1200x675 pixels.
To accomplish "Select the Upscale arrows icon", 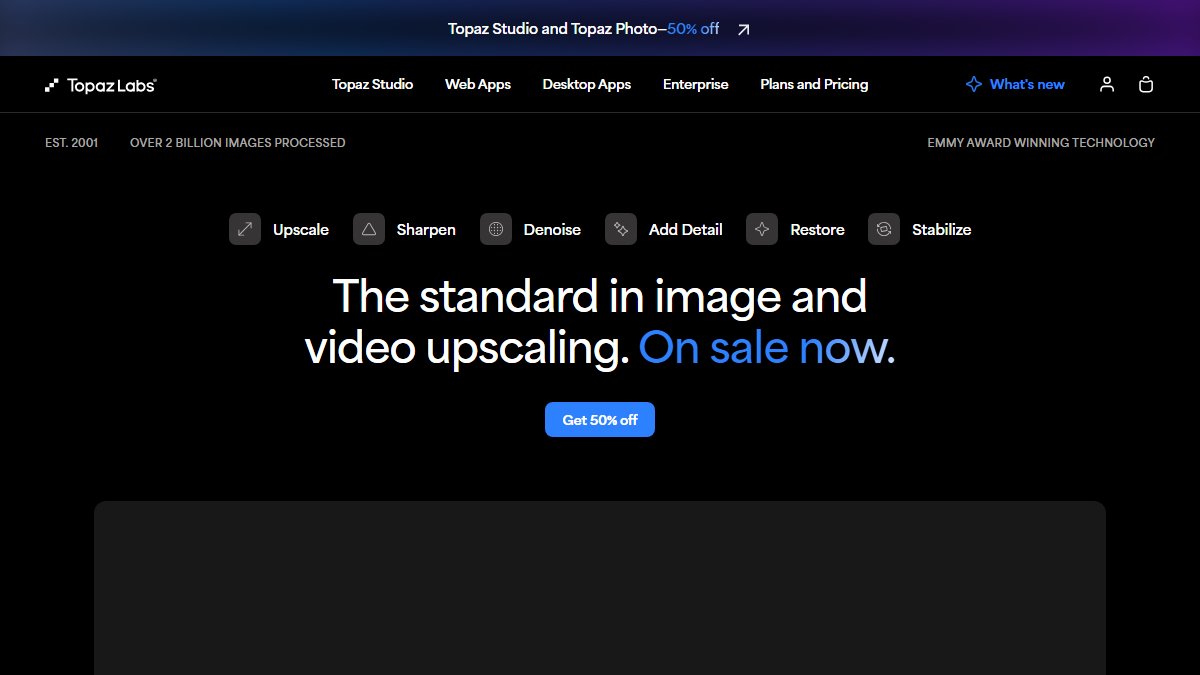I will pyautogui.click(x=245, y=229).
